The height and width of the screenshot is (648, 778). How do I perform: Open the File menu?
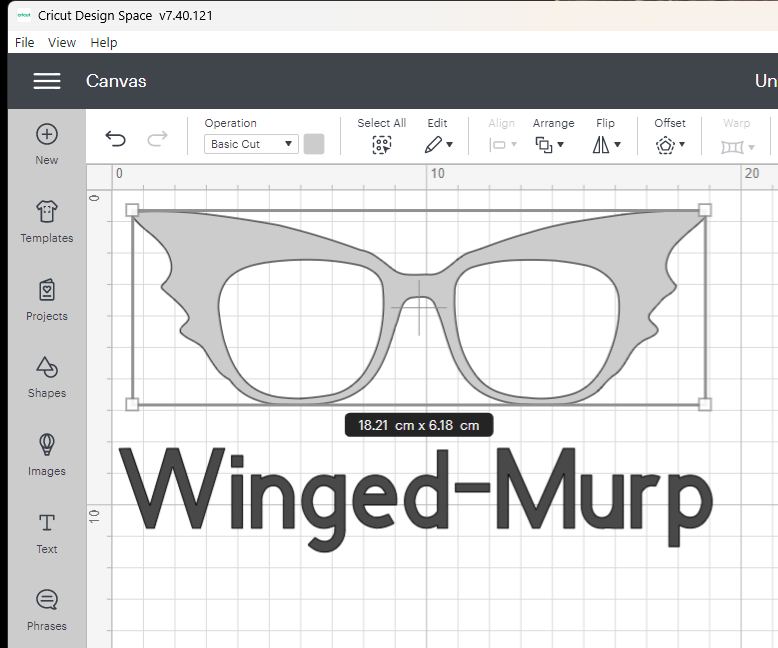tap(25, 42)
